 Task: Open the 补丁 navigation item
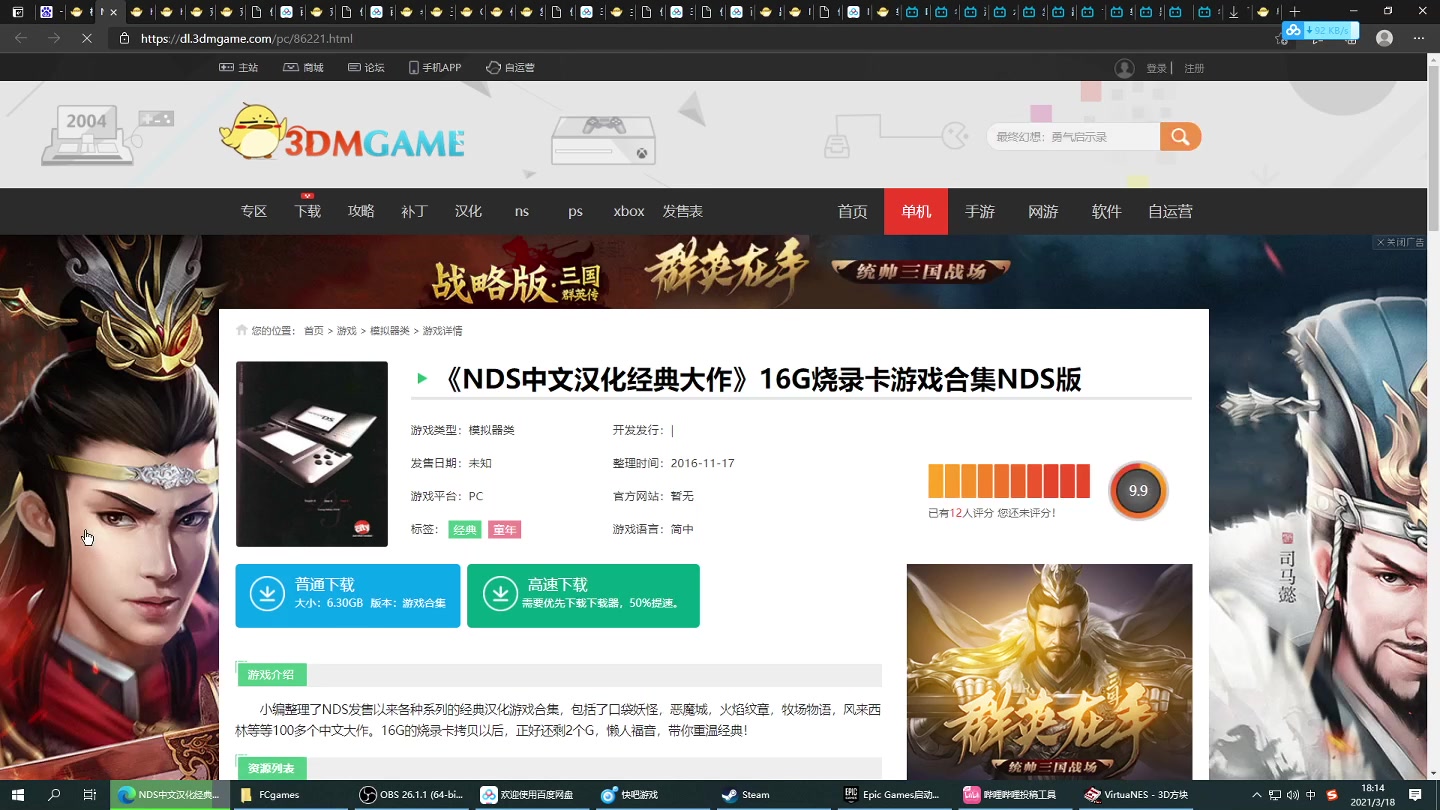(414, 211)
